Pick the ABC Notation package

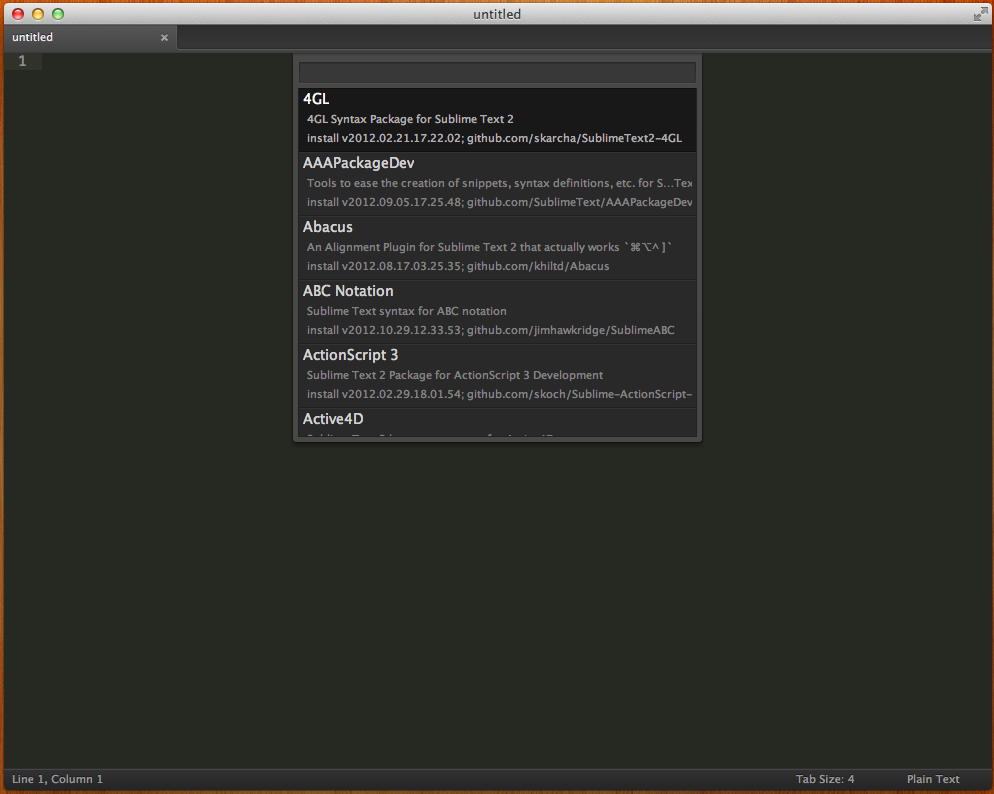[497, 311]
